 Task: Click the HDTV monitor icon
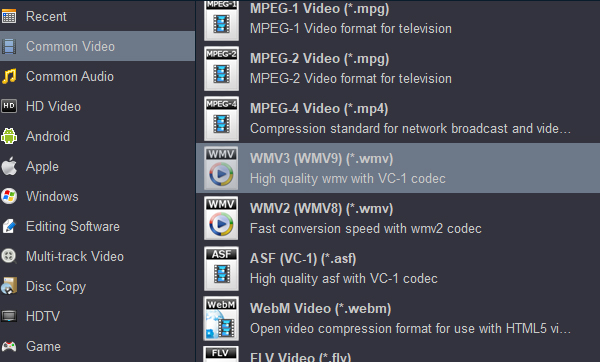click(x=9, y=316)
